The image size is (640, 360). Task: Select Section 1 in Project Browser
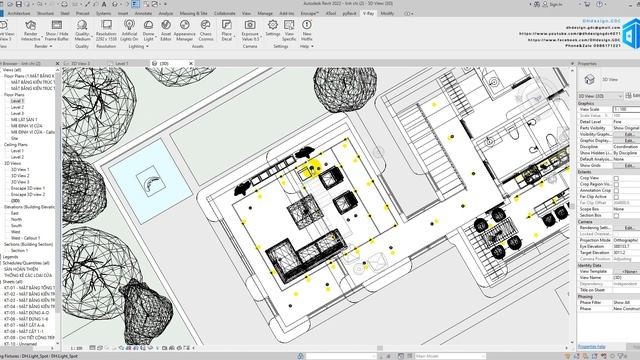pos(19,251)
